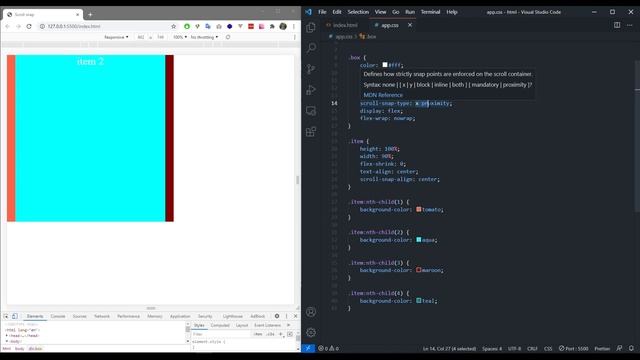Toggle the DevTools inspect element picker
This screenshot has width=640, height=360.
point(6,316)
